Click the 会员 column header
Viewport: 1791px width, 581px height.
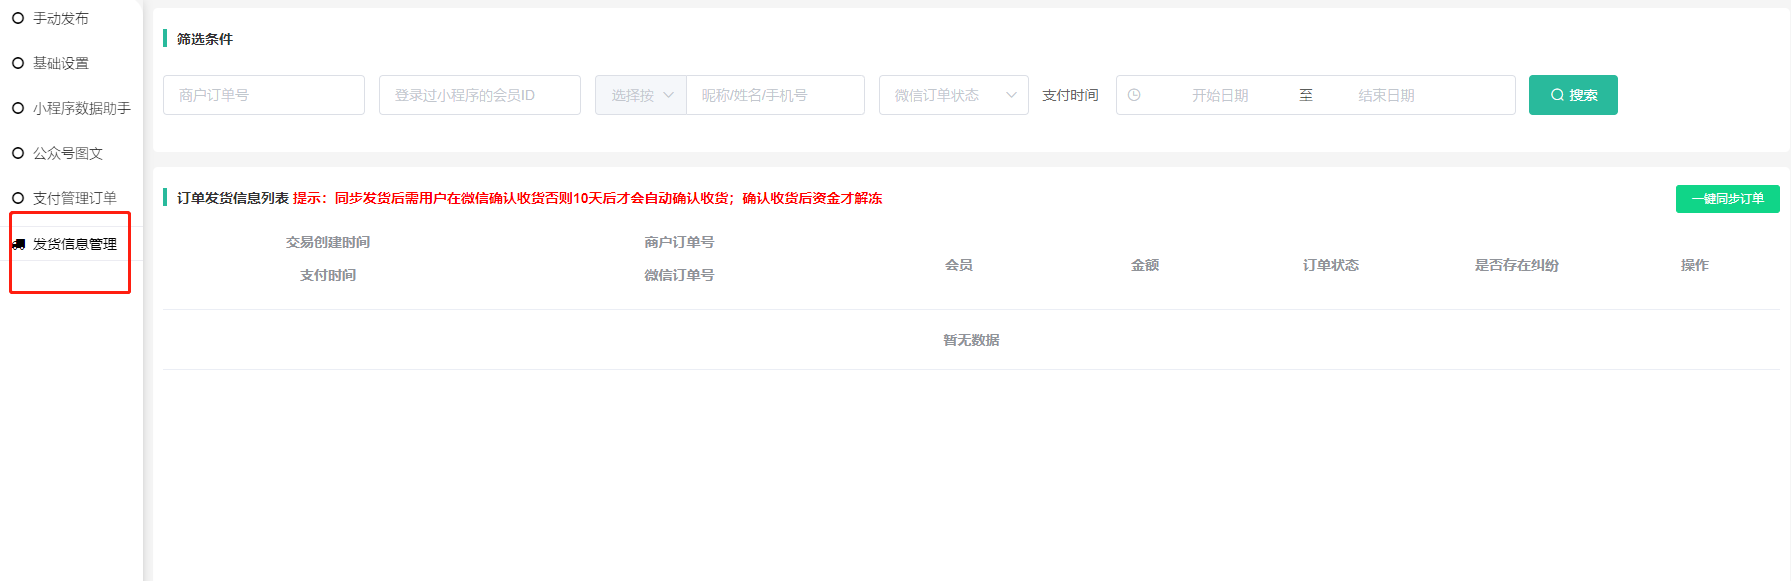point(959,265)
